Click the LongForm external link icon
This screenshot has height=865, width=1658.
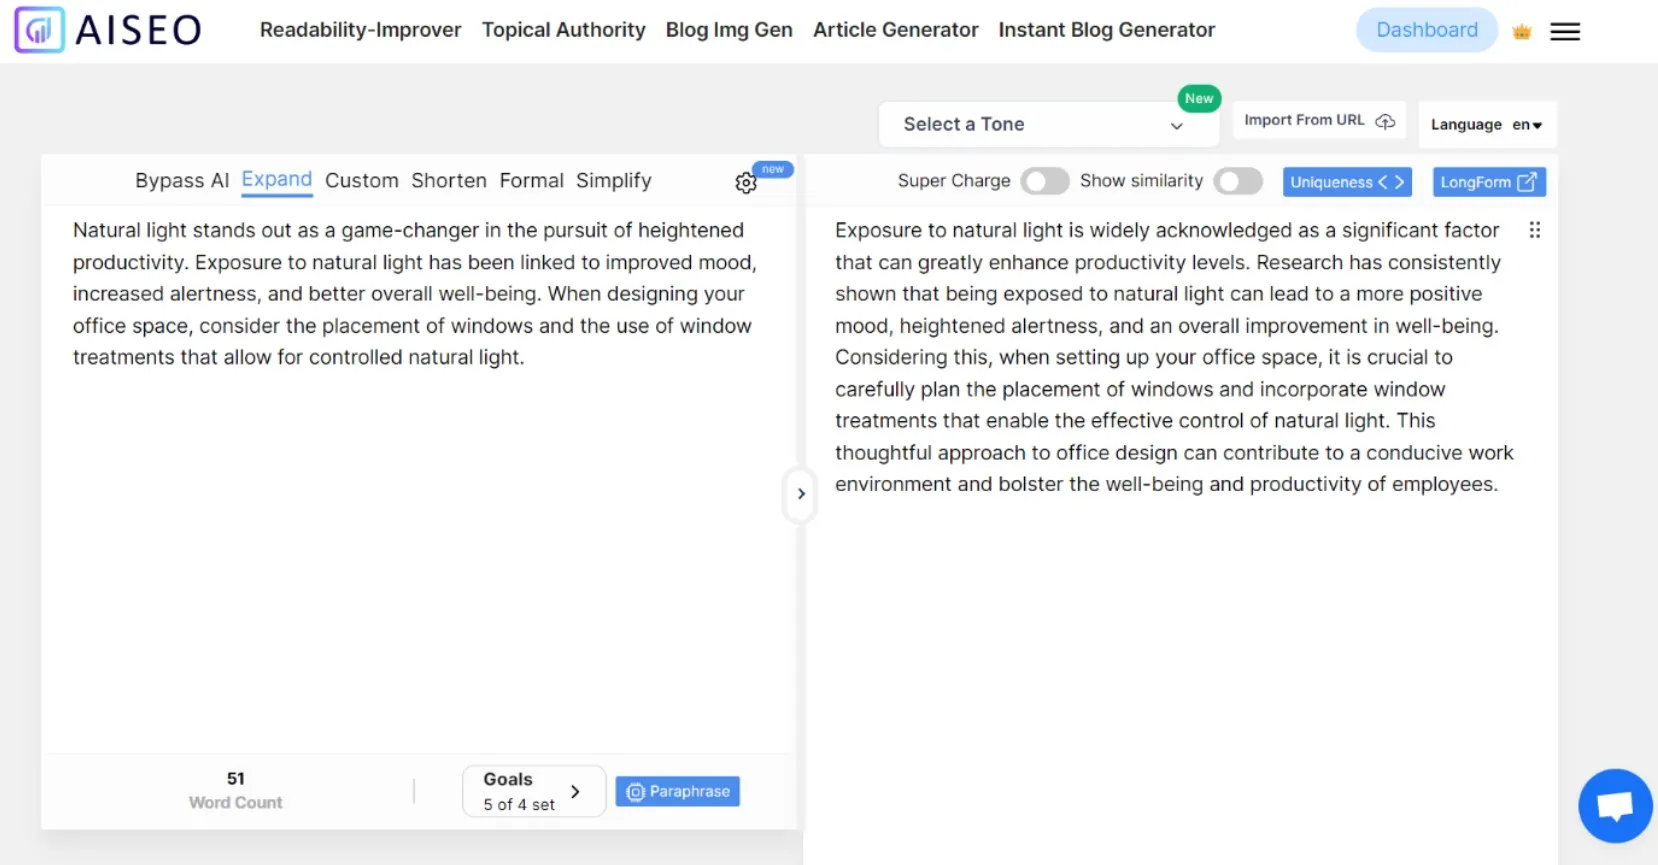pos(1526,182)
